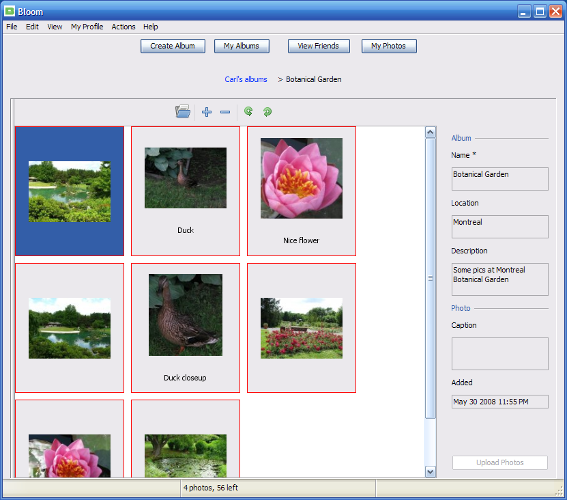The width and height of the screenshot is (567, 500).
Task: Click the Nice flower caption text
Action: tap(301, 240)
